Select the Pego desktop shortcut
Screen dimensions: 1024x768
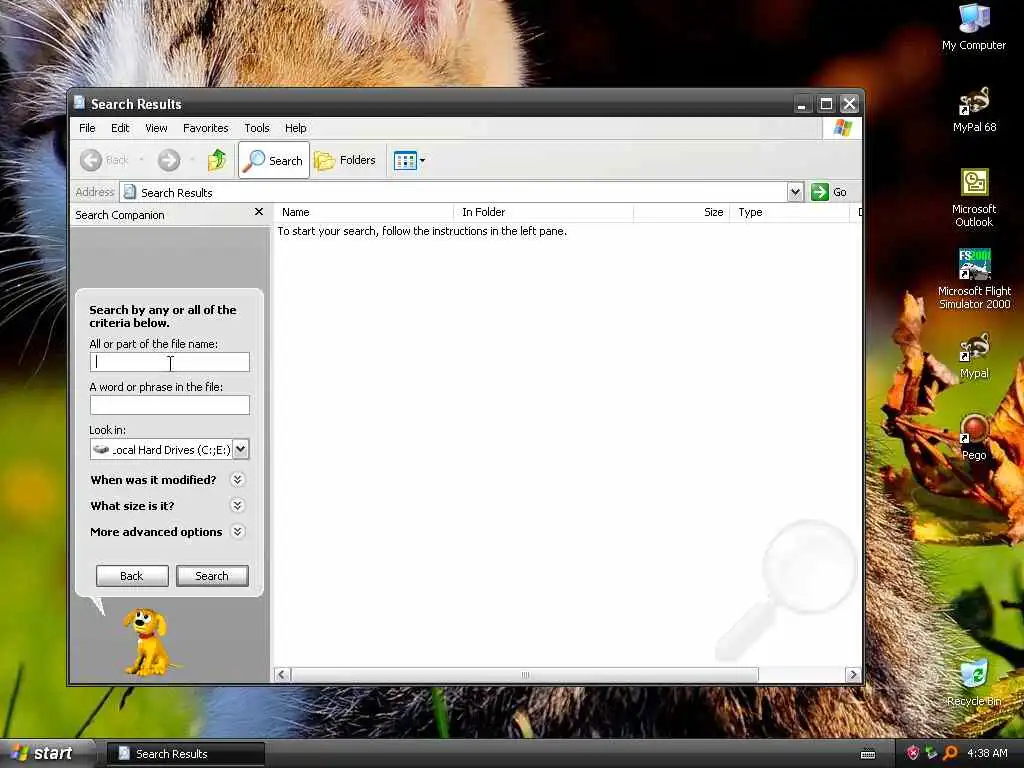click(x=974, y=438)
